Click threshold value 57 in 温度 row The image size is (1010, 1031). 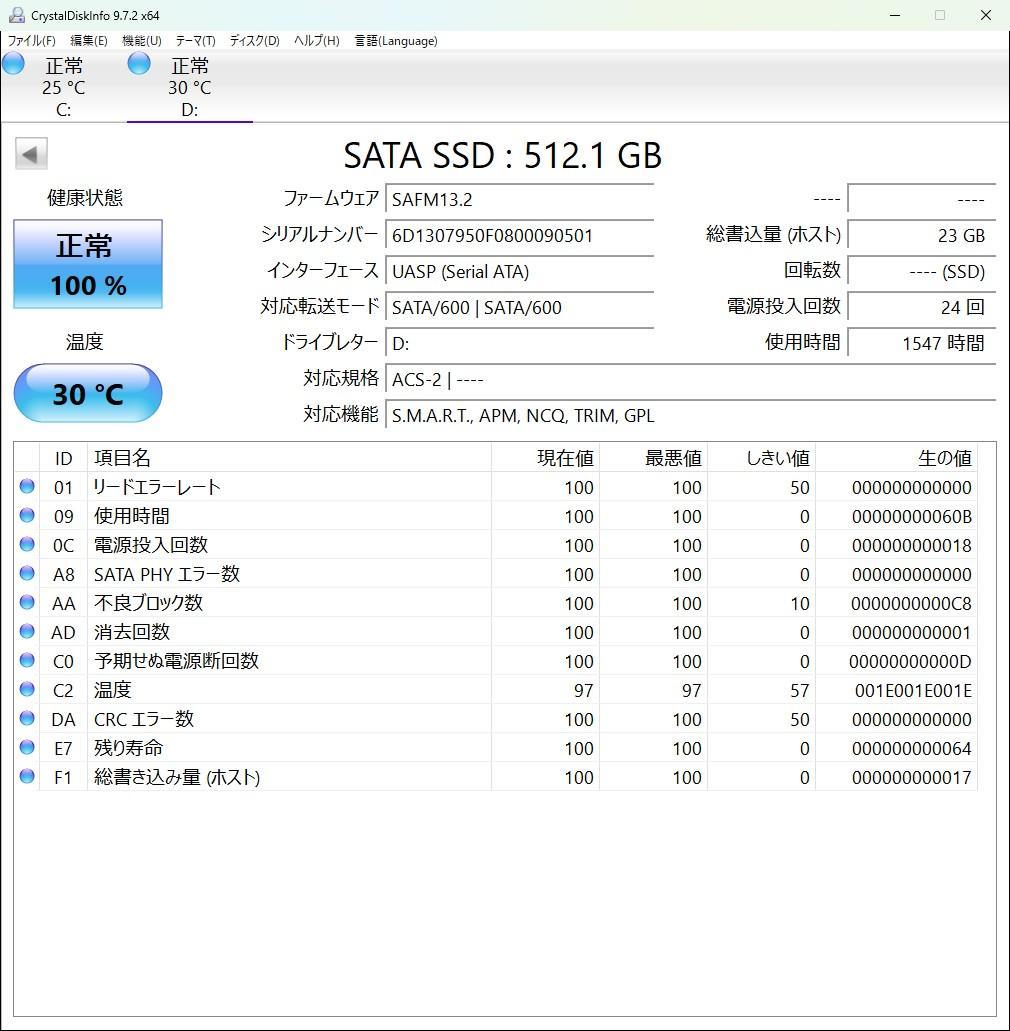click(800, 690)
